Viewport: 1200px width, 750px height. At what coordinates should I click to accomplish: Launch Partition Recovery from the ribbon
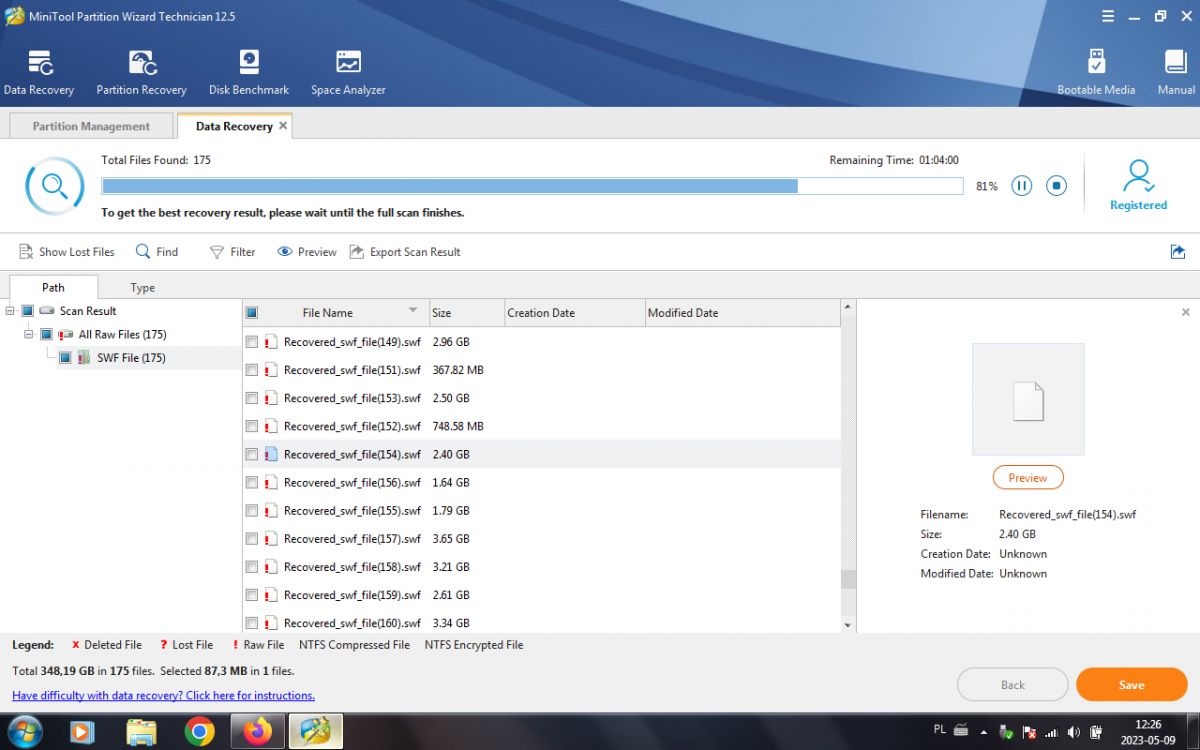click(142, 63)
